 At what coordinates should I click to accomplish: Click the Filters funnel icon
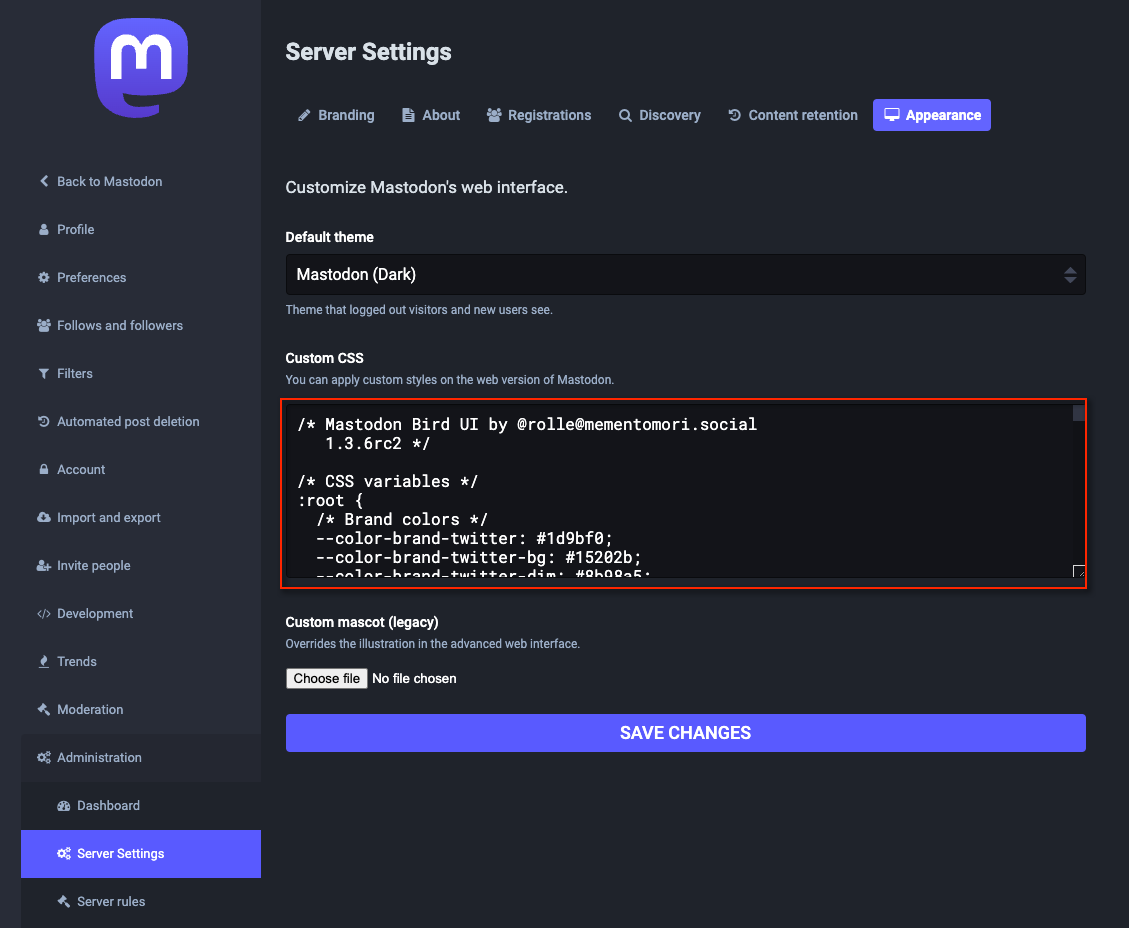[44, 374]
